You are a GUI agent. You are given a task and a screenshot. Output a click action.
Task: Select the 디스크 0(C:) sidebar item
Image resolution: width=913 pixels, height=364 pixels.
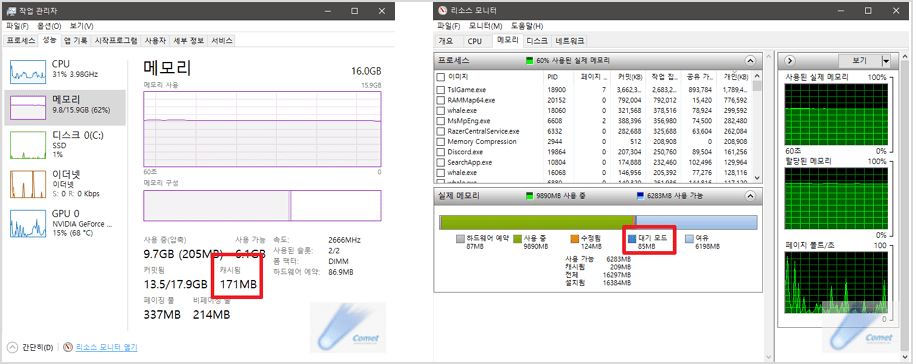pos(65,144)
